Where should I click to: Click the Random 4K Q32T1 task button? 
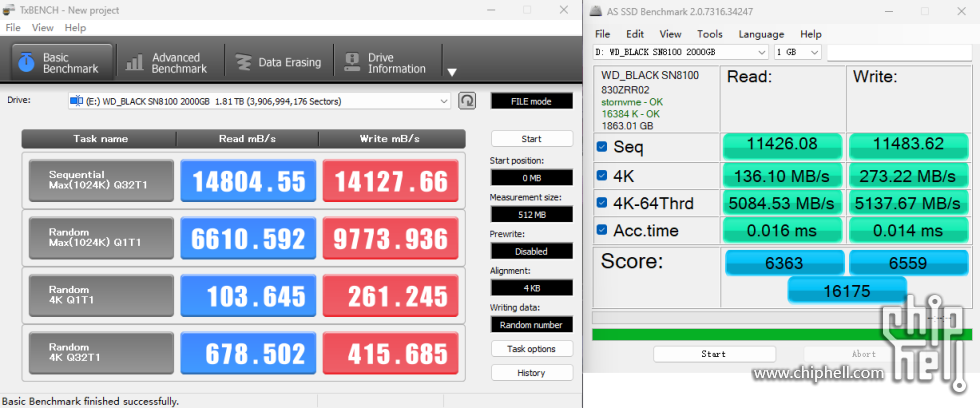pyautogui.click(x=101, y=353)
